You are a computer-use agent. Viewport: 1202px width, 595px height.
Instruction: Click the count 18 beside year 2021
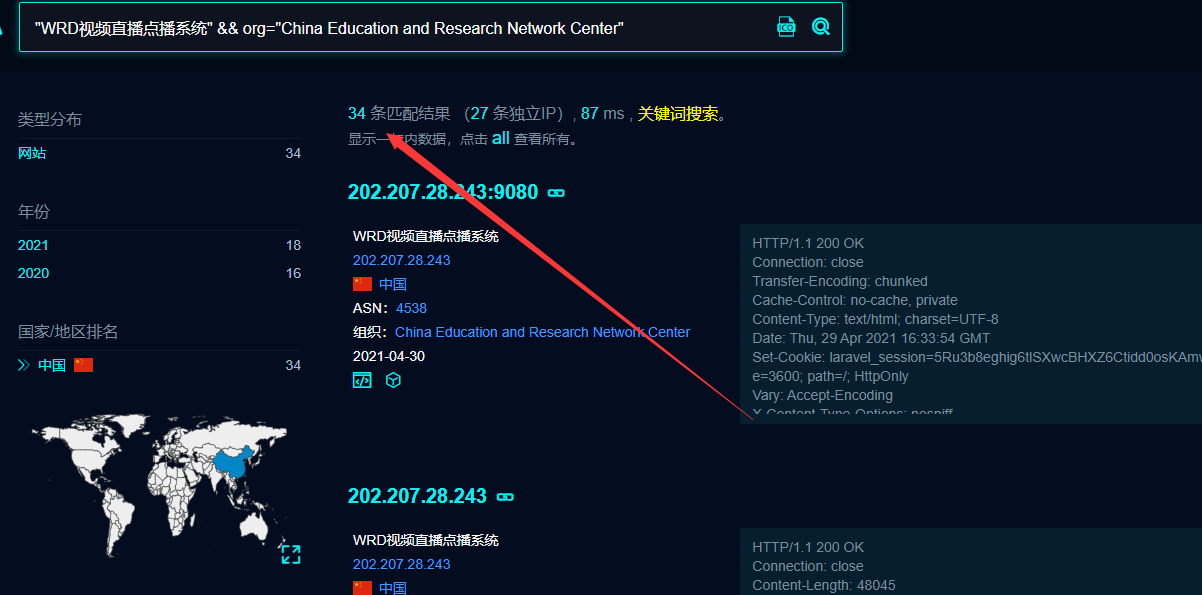(293, 245)
